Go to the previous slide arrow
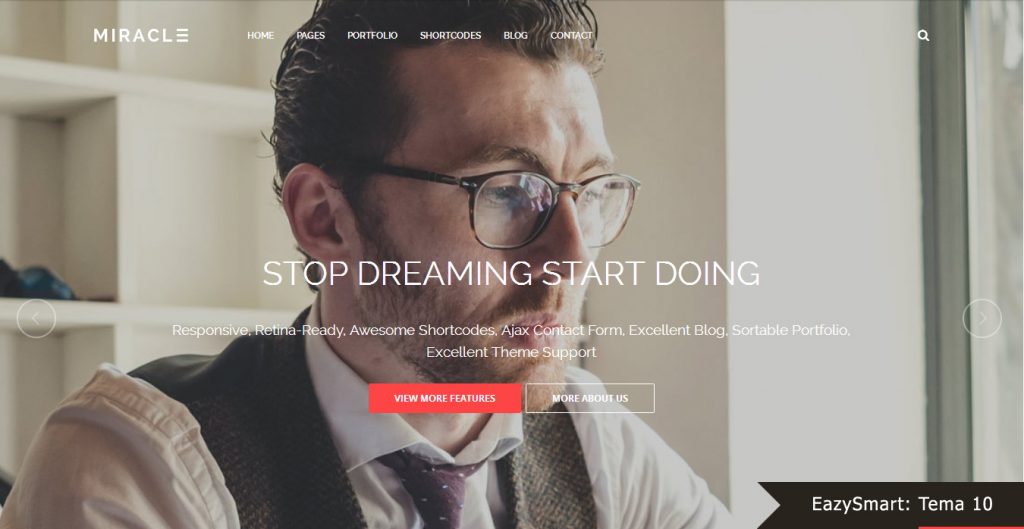 coord(36,319)
